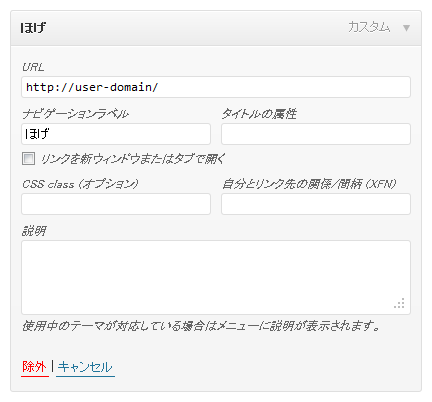Click the ナビゲーションラベル label text
The image size is (432, 402).
point(75,114)
